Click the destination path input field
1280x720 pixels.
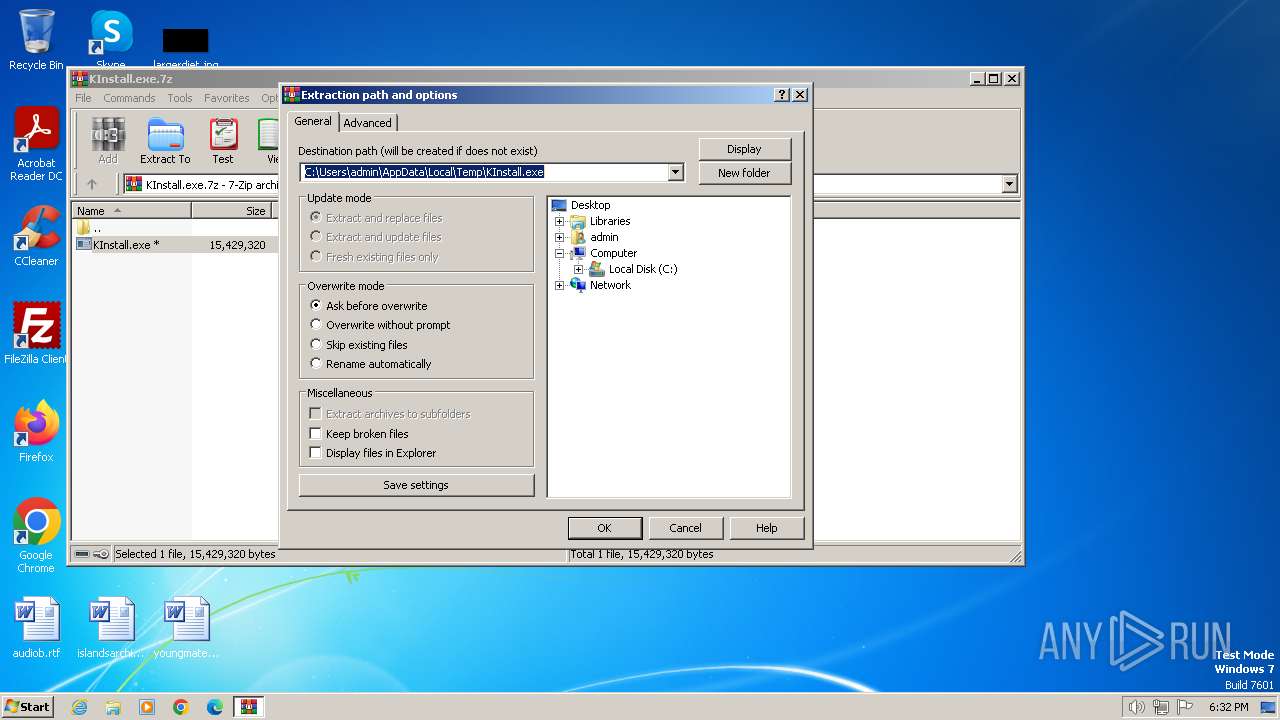[x=484, y=172]
